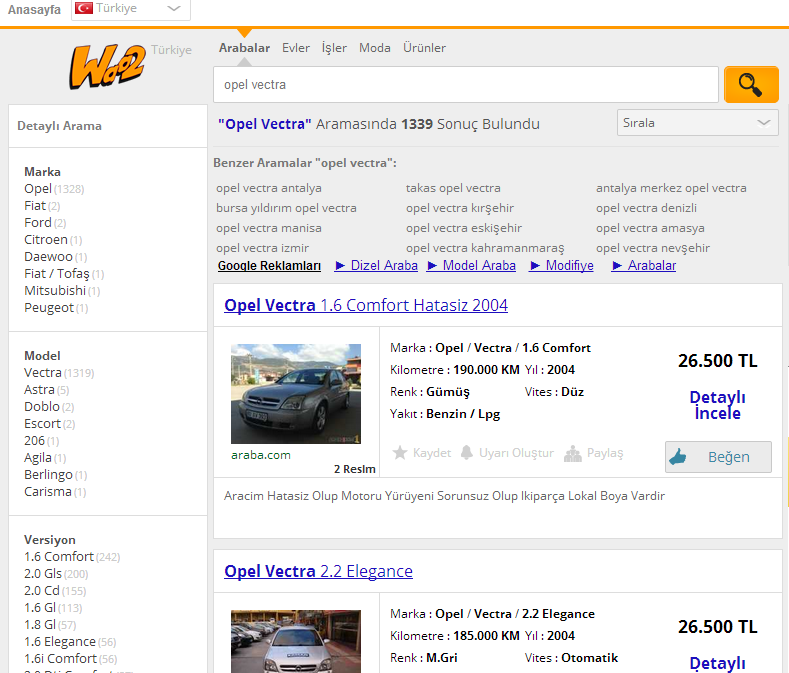Image resolution: width=789 pixels, height=673 pixels.
Task: Switch to the Evler tab
Action: tap(296, 48)
